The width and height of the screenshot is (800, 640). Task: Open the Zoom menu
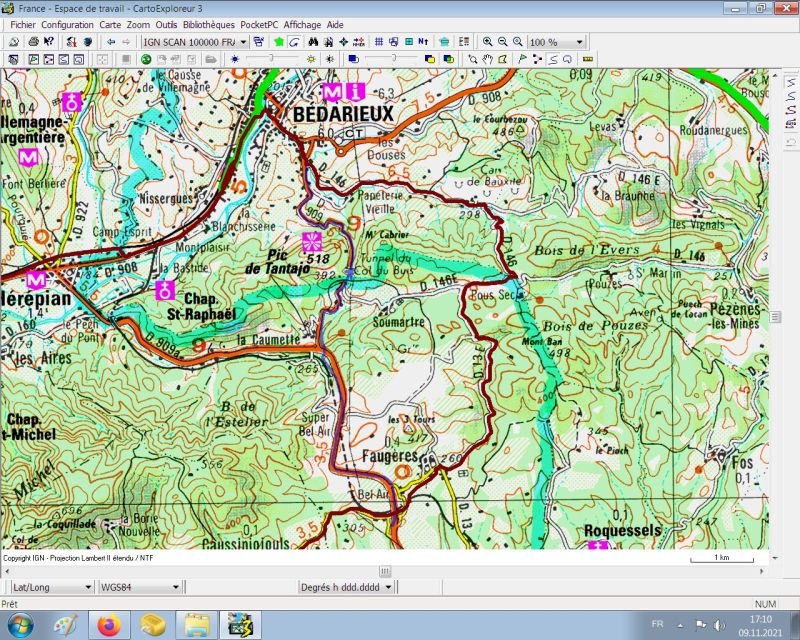pos(138,24)
